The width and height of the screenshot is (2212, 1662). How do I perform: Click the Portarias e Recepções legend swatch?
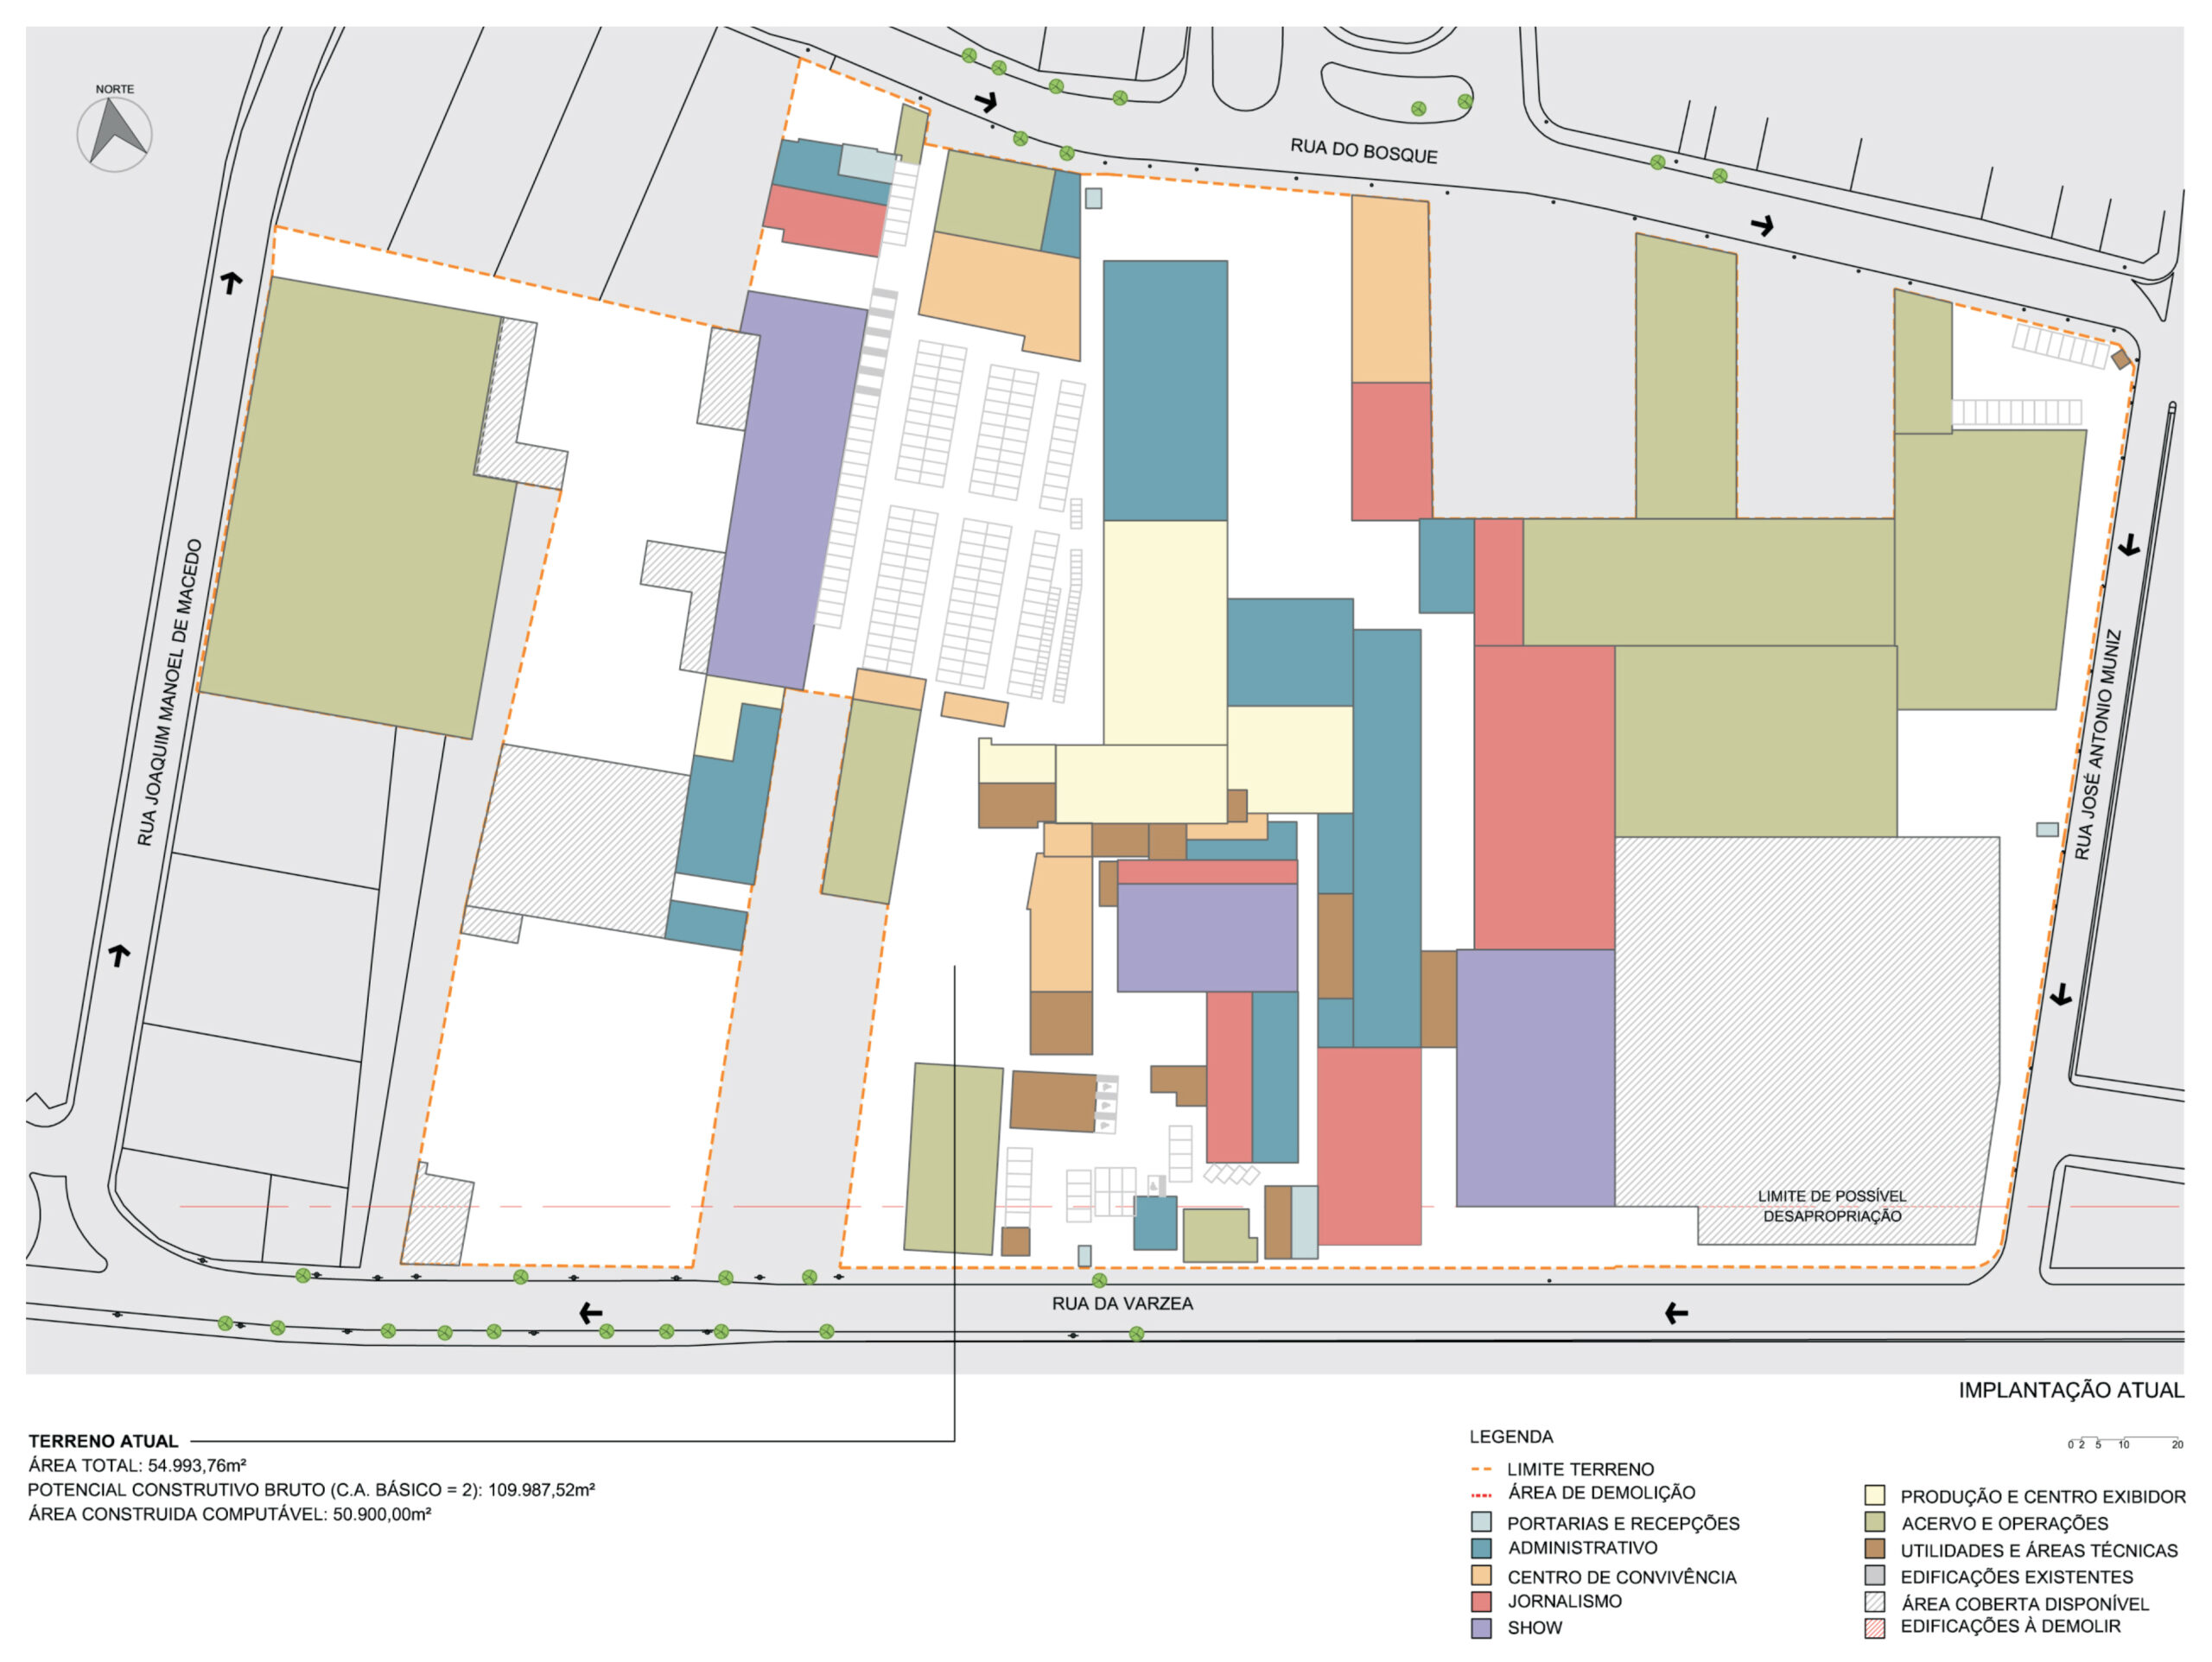pos(1481,1523)
